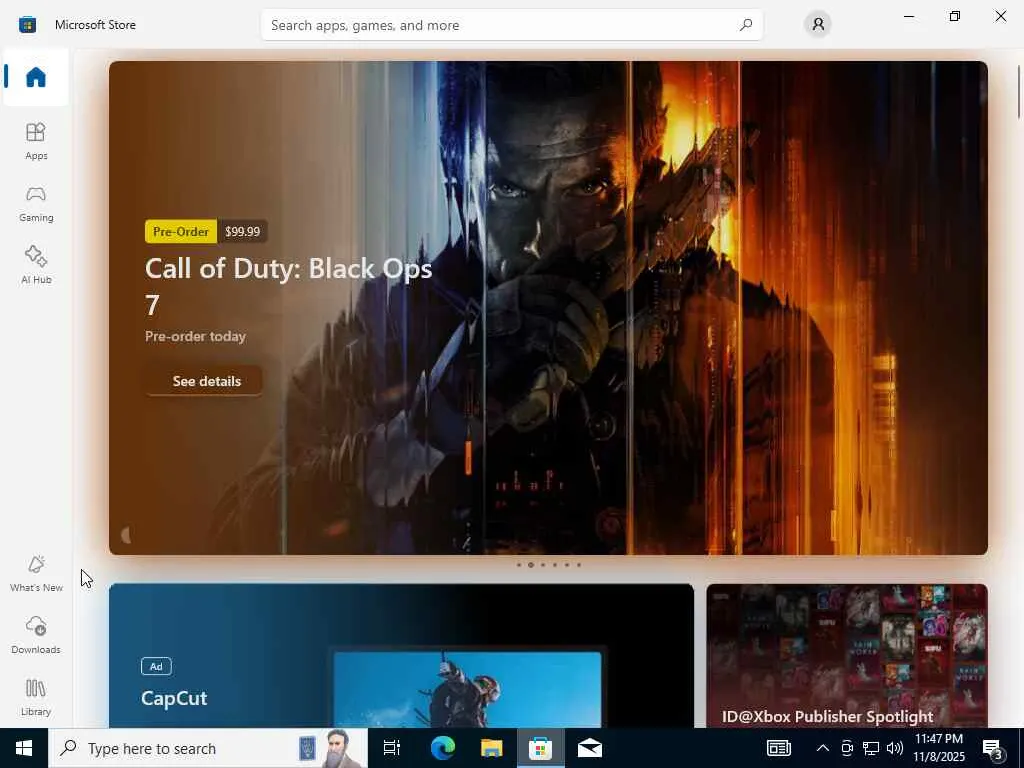Open the Windows Start menu
Viewport: 1024px width, 768px height.
click(x=24, y=748)
